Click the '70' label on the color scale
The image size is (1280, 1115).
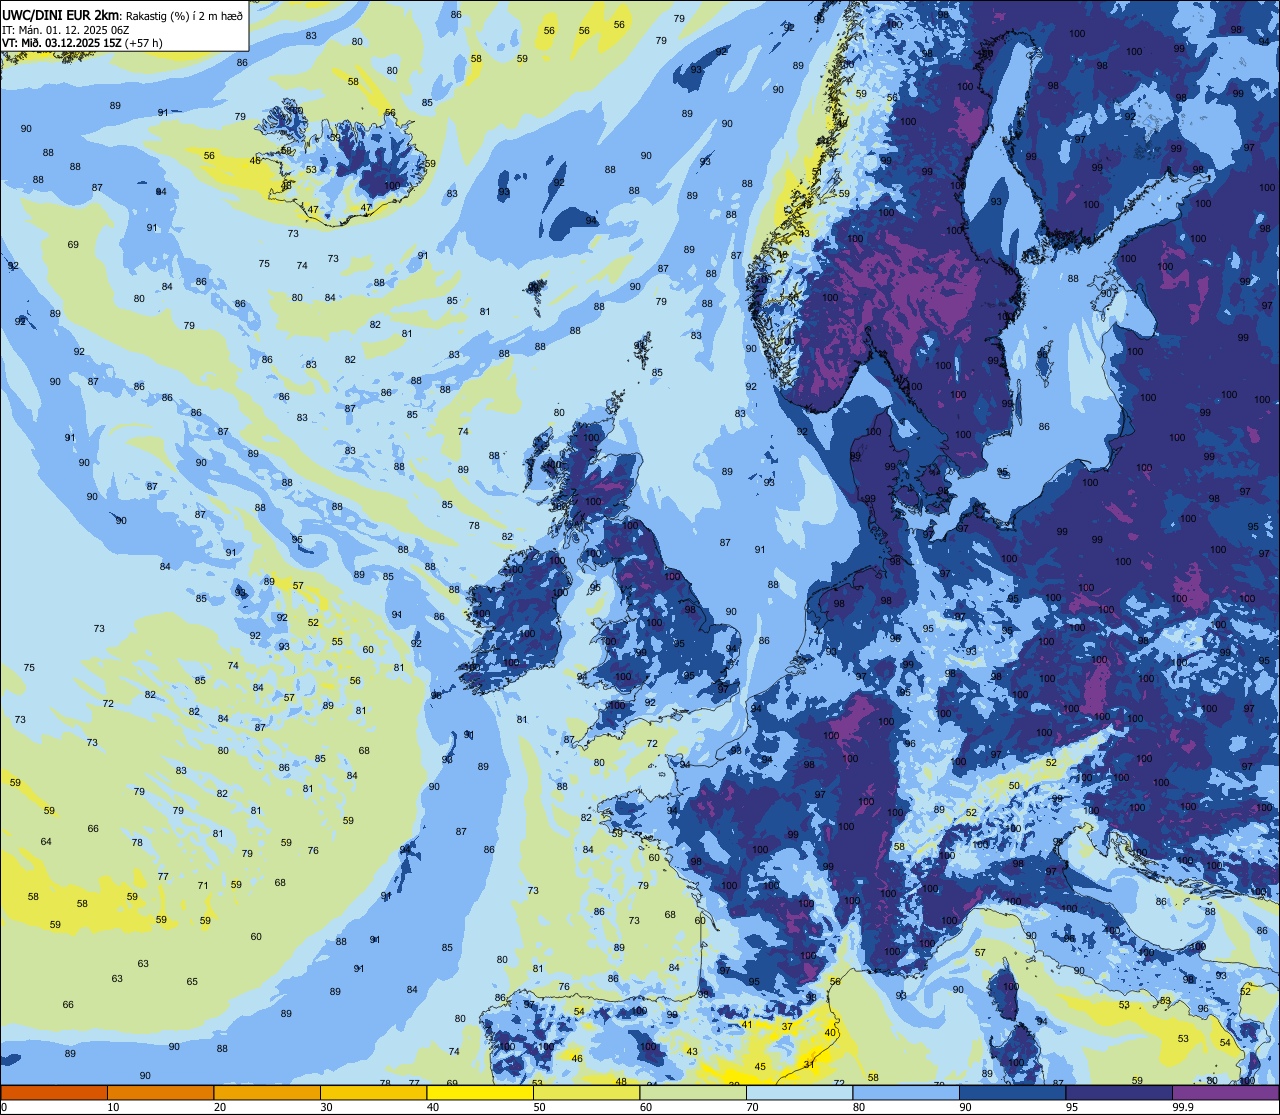pos(752,1107)
